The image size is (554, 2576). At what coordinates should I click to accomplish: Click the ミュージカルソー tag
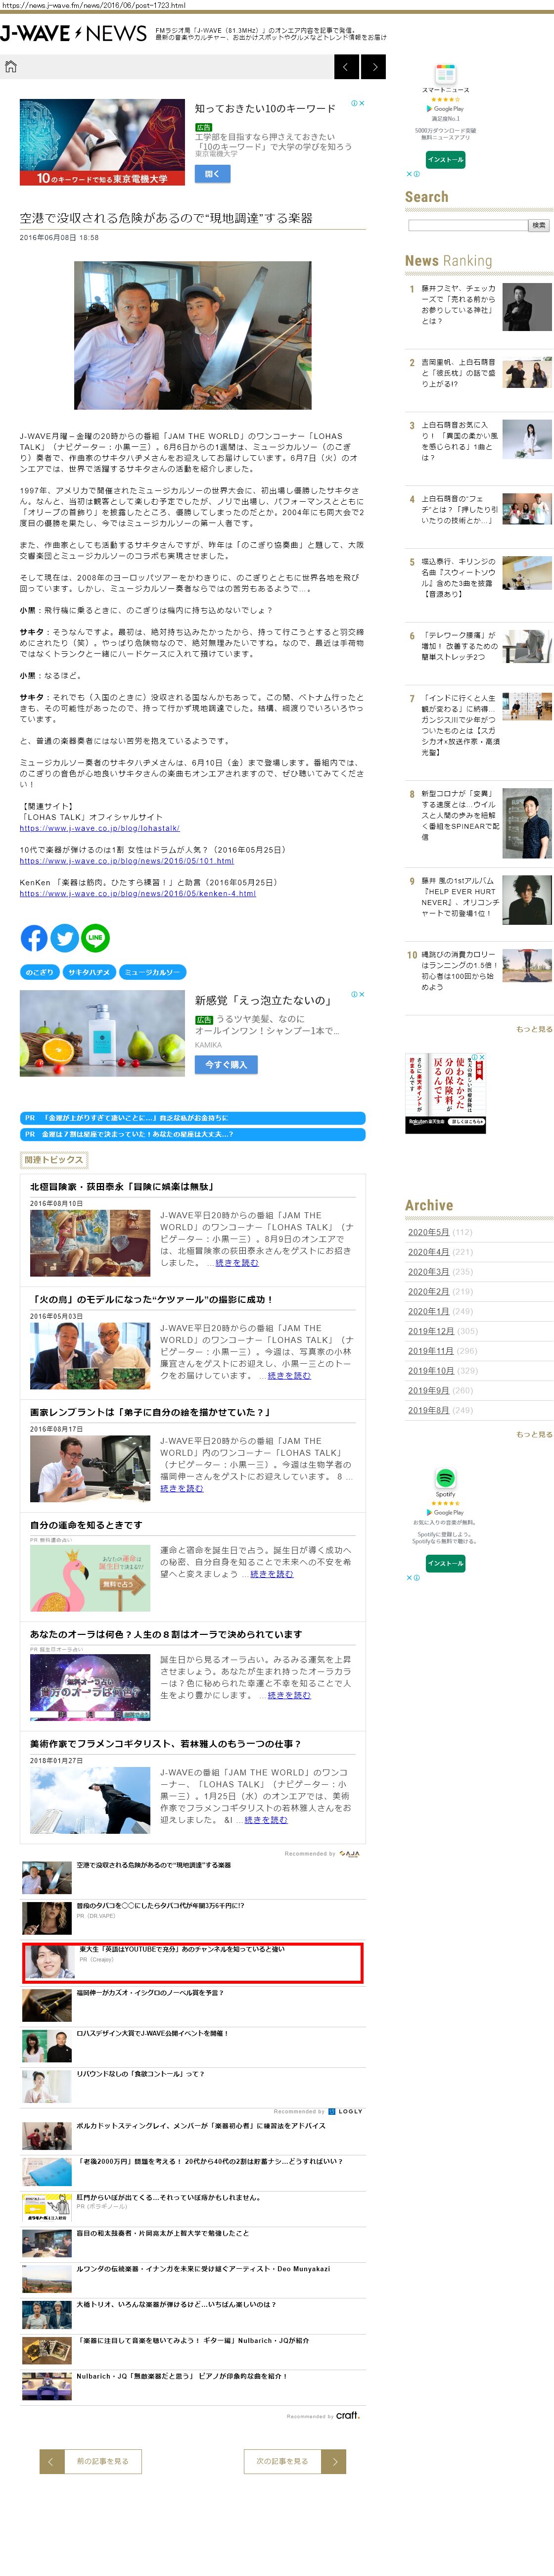(152, 972)
